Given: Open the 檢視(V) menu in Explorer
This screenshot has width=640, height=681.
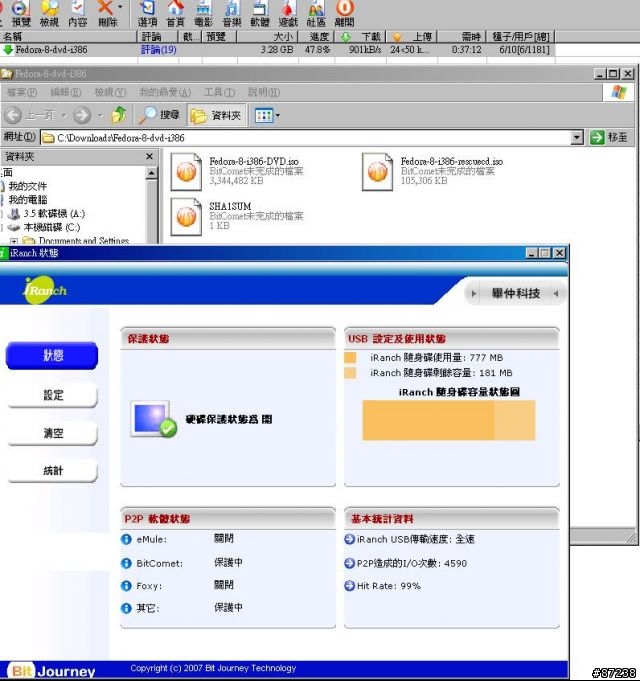Looking at the screenshot, I should point(110,92).
